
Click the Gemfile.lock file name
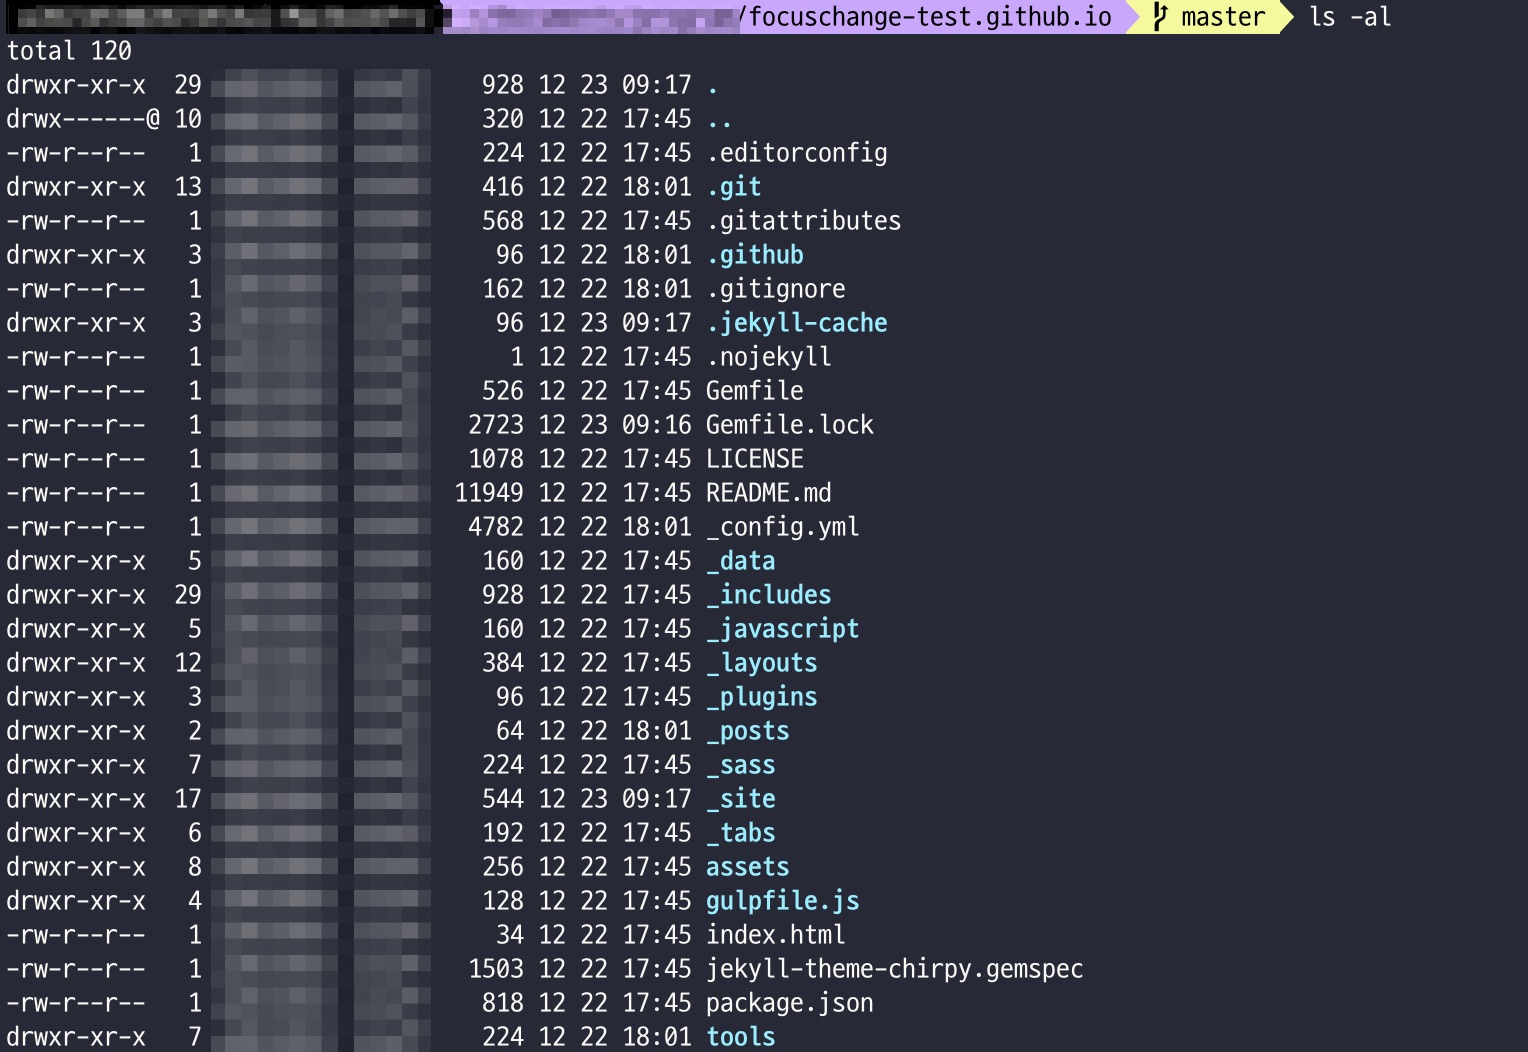tap(789, 425)
